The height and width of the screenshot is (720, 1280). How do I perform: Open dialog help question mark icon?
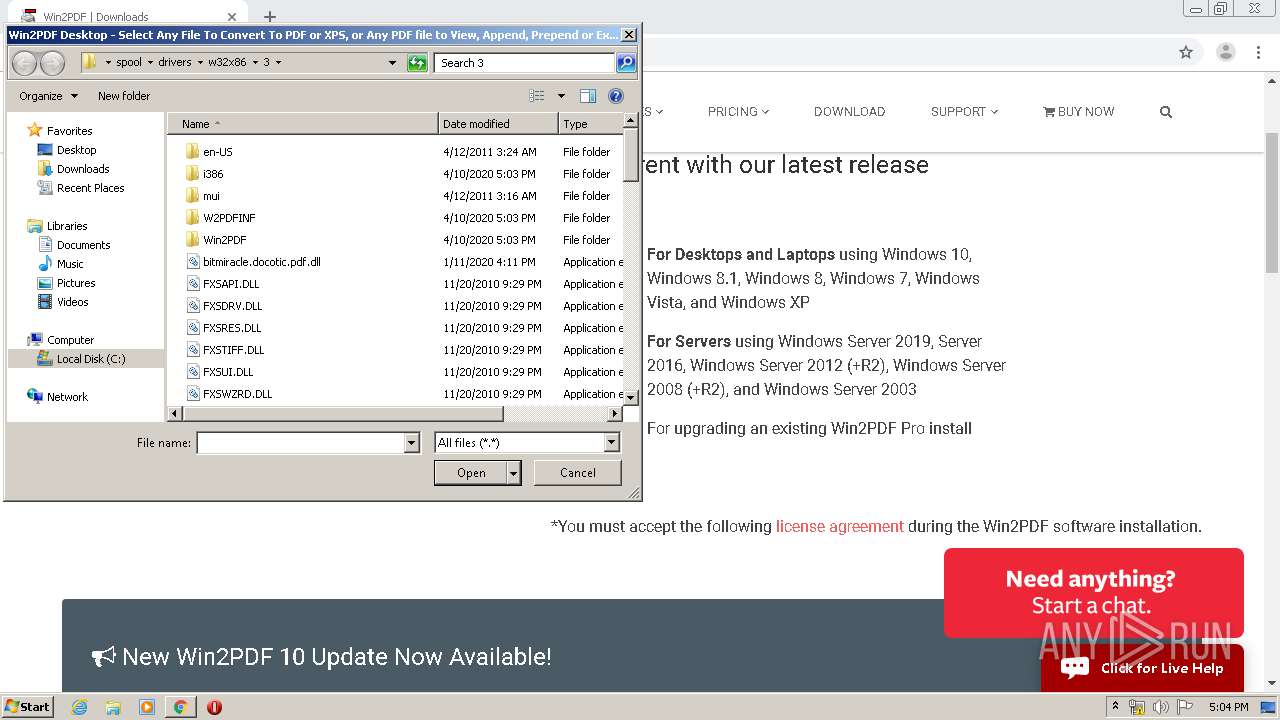pos(616,96)
